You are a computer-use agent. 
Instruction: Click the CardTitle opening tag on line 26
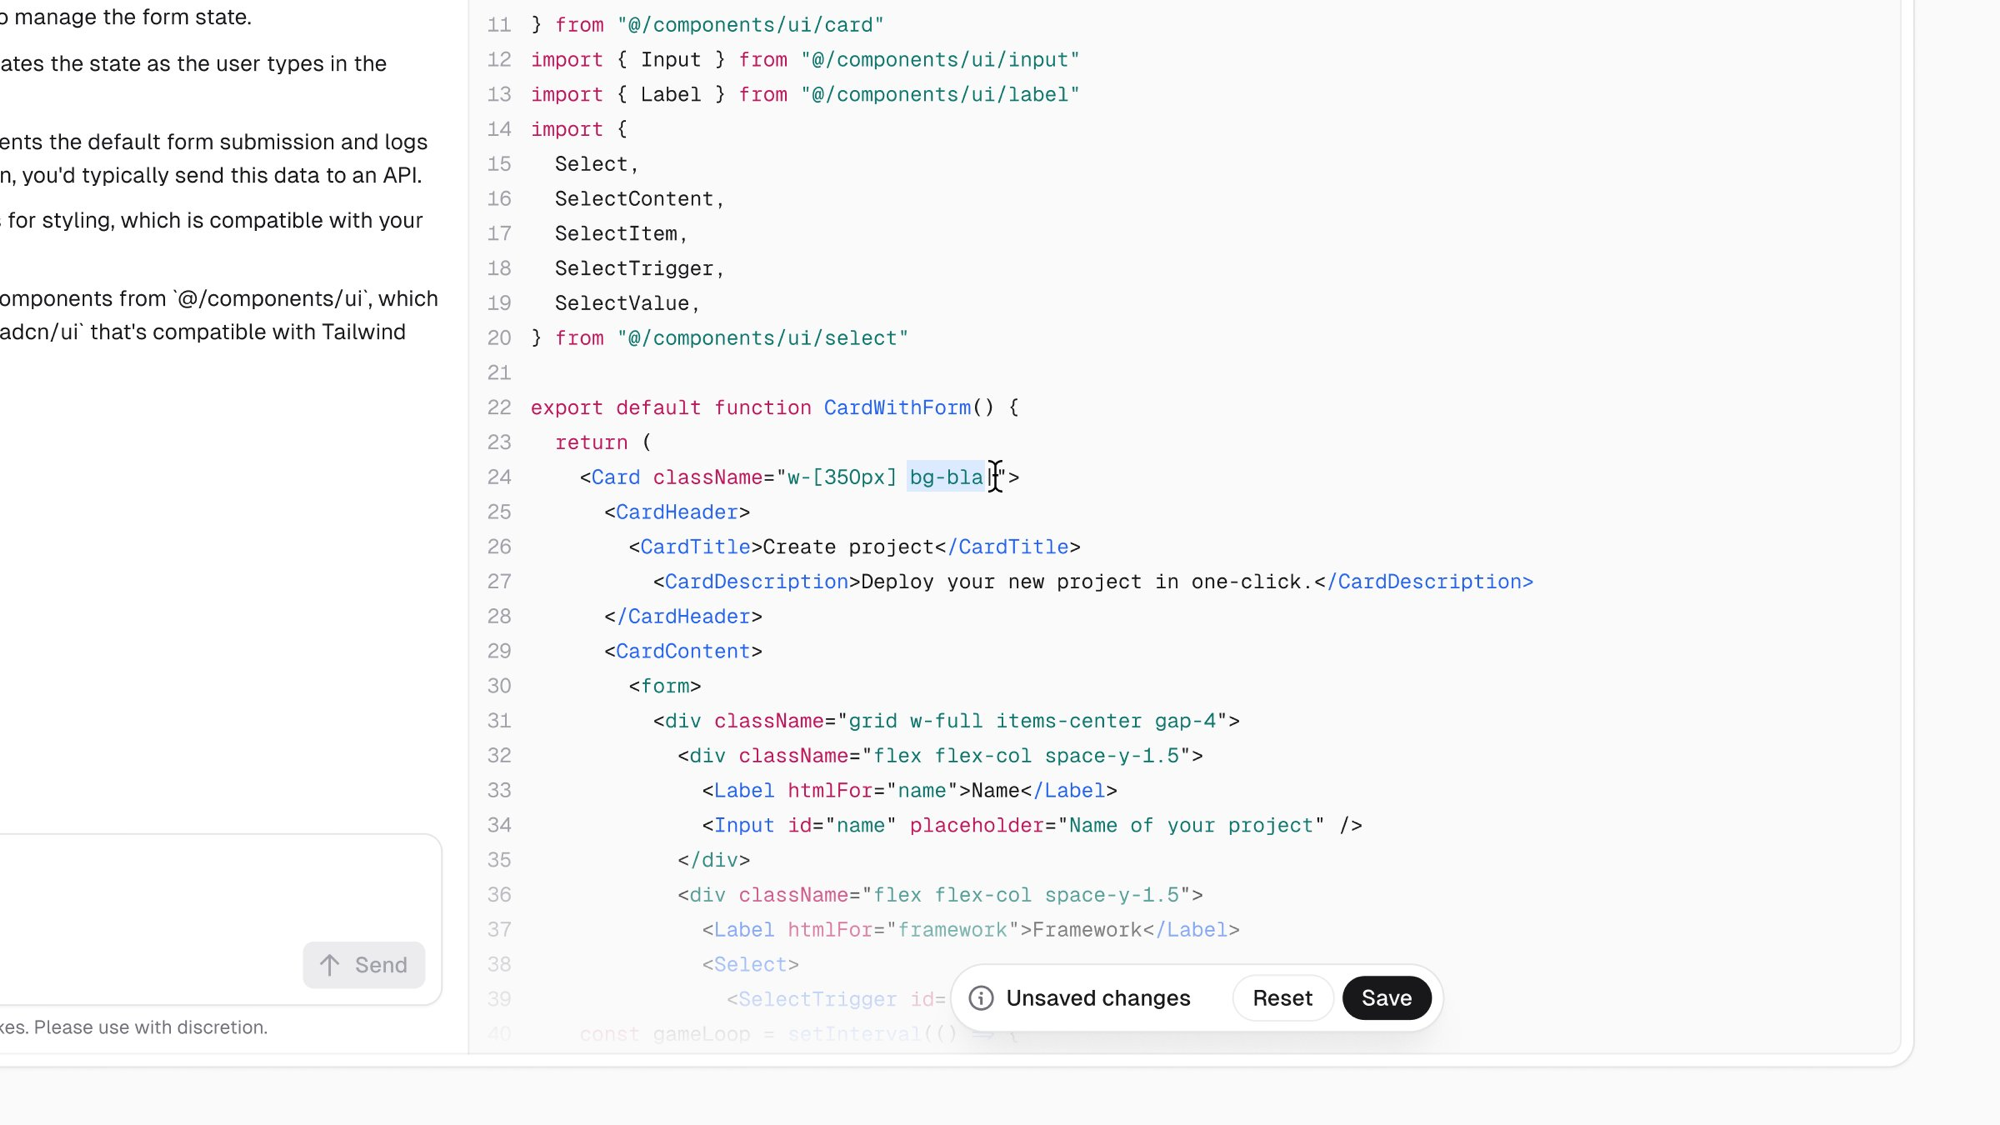click(x=694, y=547)
